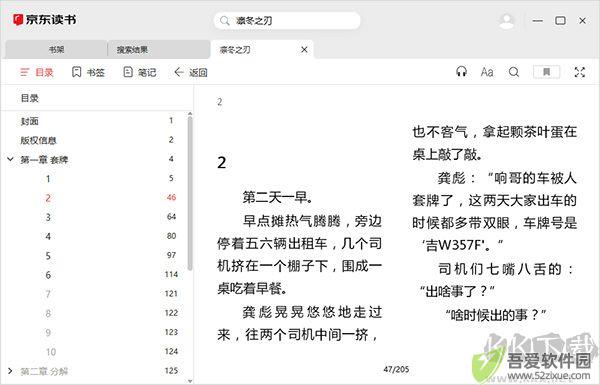Click the 第一章 套牌 chapter title
Screen dimensions: 600x385
click(44, 160)
